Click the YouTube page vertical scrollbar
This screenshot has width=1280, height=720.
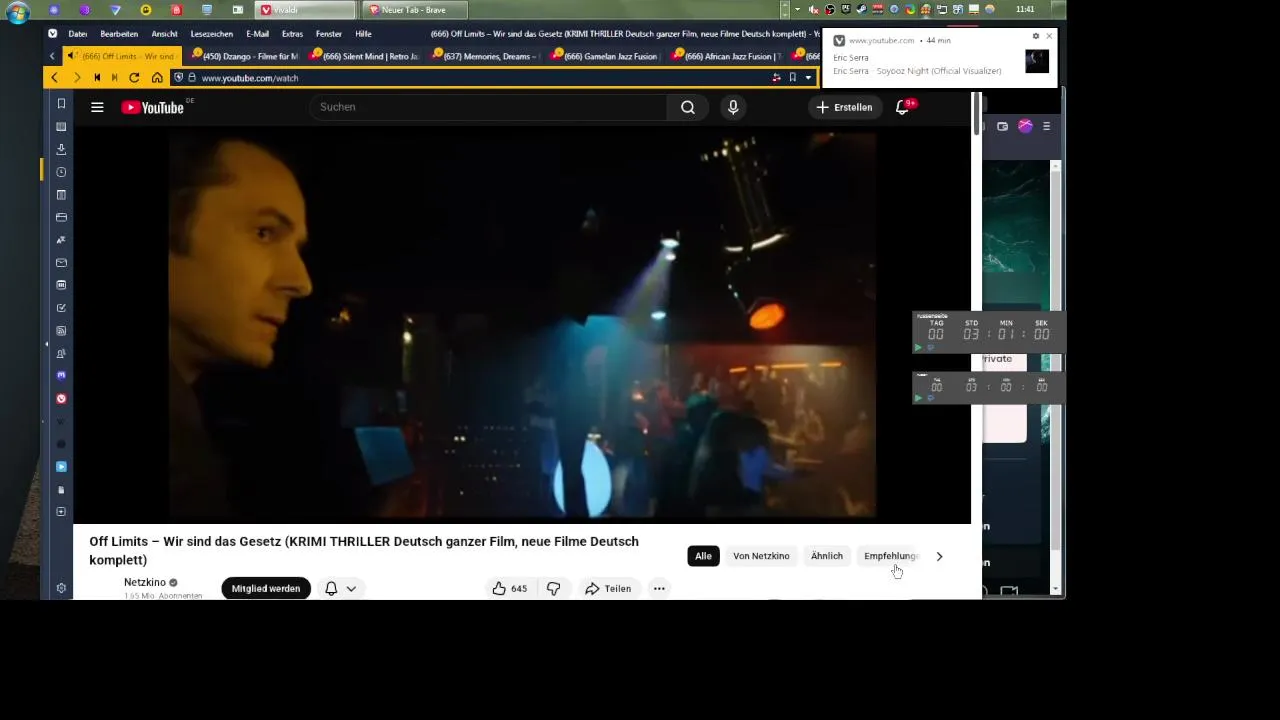coord(976,115)
